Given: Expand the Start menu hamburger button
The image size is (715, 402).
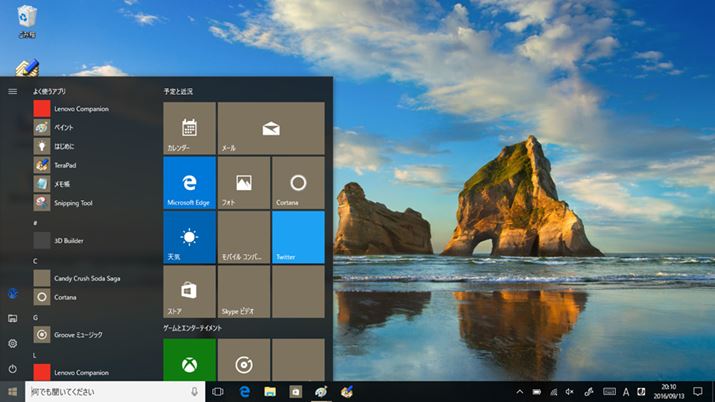Looking at the screenshot, I should (13, 91).
